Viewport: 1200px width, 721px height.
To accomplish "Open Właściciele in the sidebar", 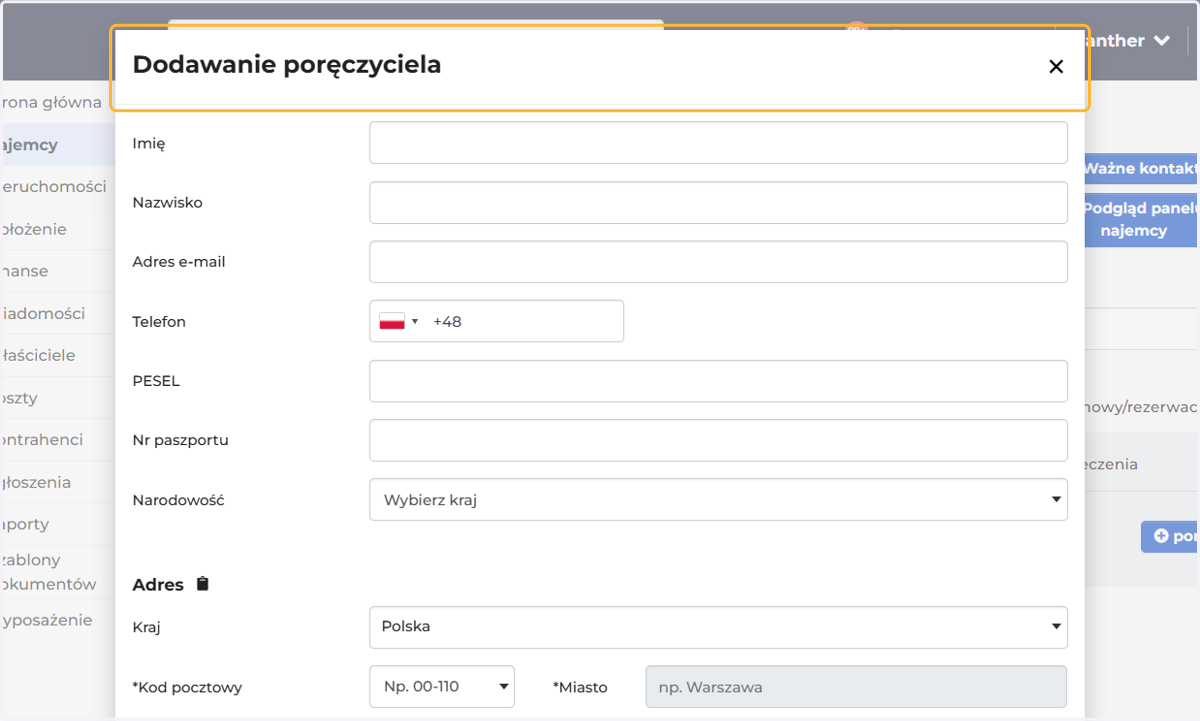I will (x=38, y=355).
